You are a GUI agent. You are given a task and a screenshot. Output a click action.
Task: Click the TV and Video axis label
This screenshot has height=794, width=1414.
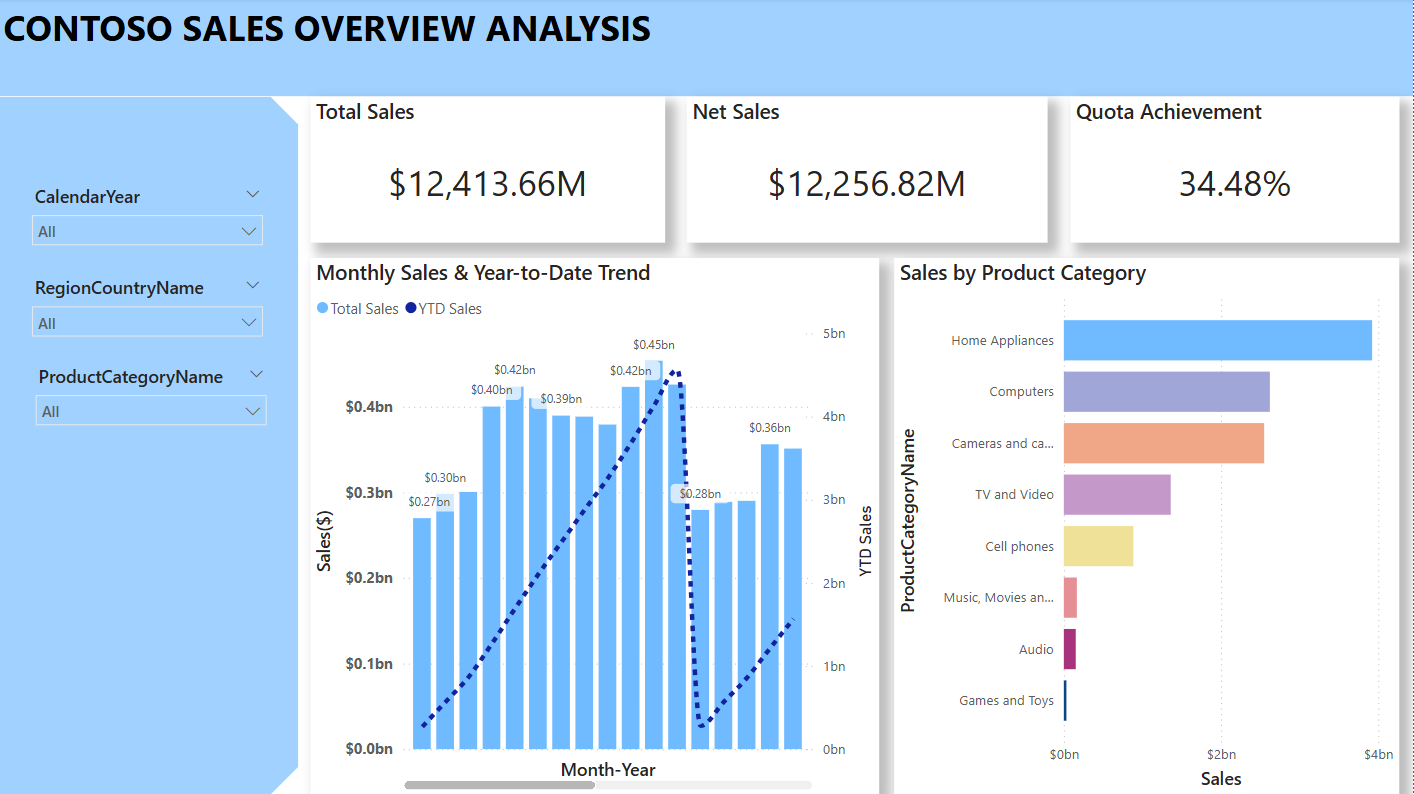1014,495
